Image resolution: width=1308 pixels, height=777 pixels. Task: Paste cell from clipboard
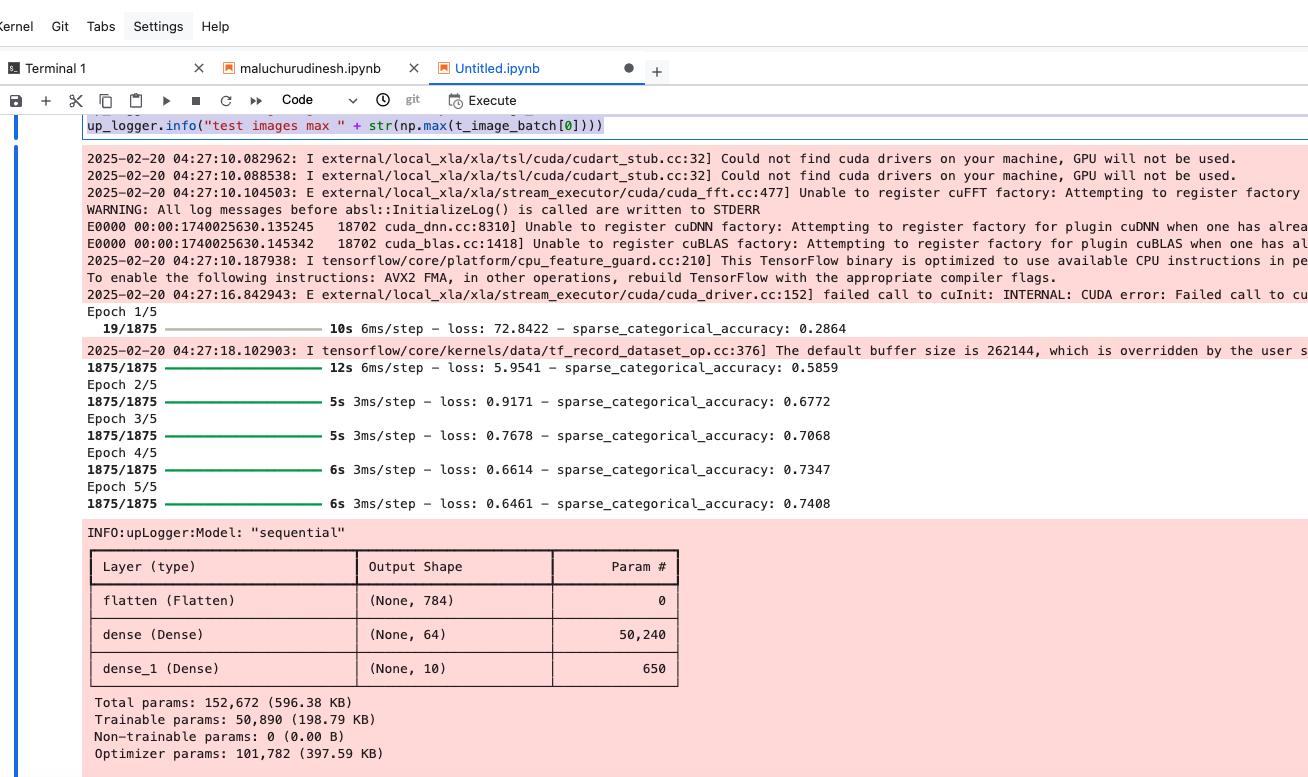tap(136, 100)
